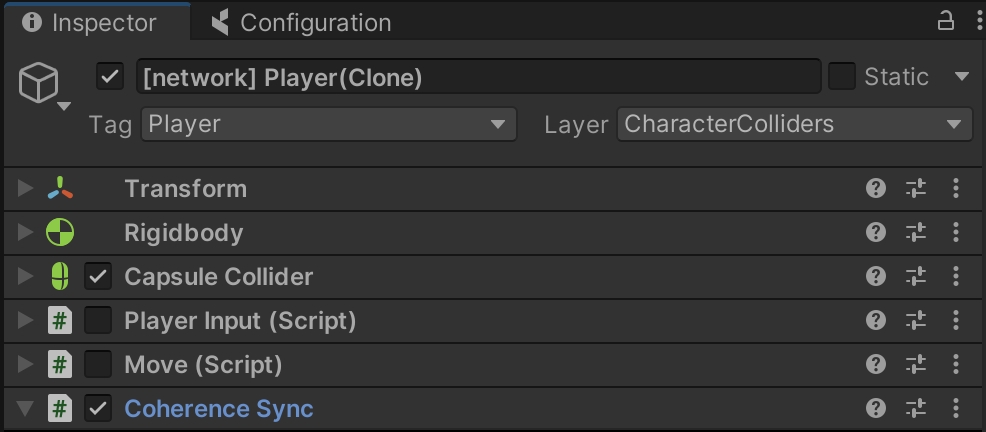The image size is (986, 432).
Task: Select the Inspector tab
Action: pyautogui.click(x=90, y=22)
